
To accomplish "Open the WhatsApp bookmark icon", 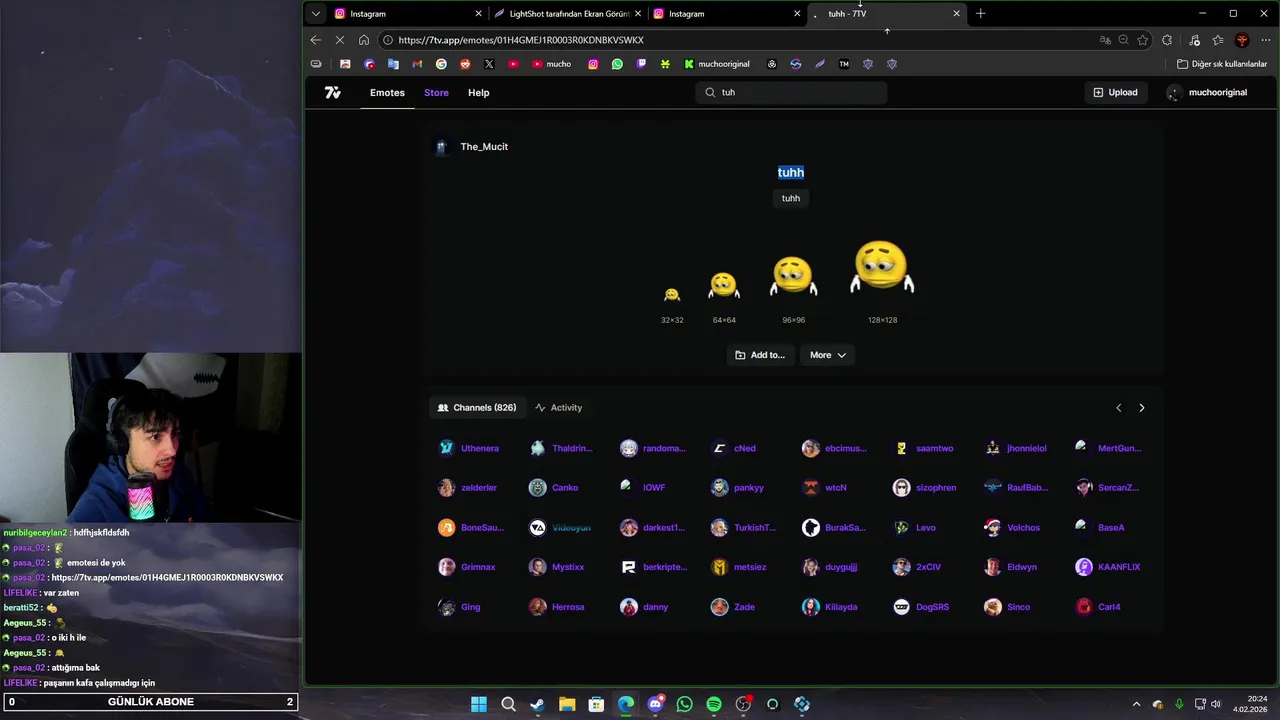I will coord(617,64).
